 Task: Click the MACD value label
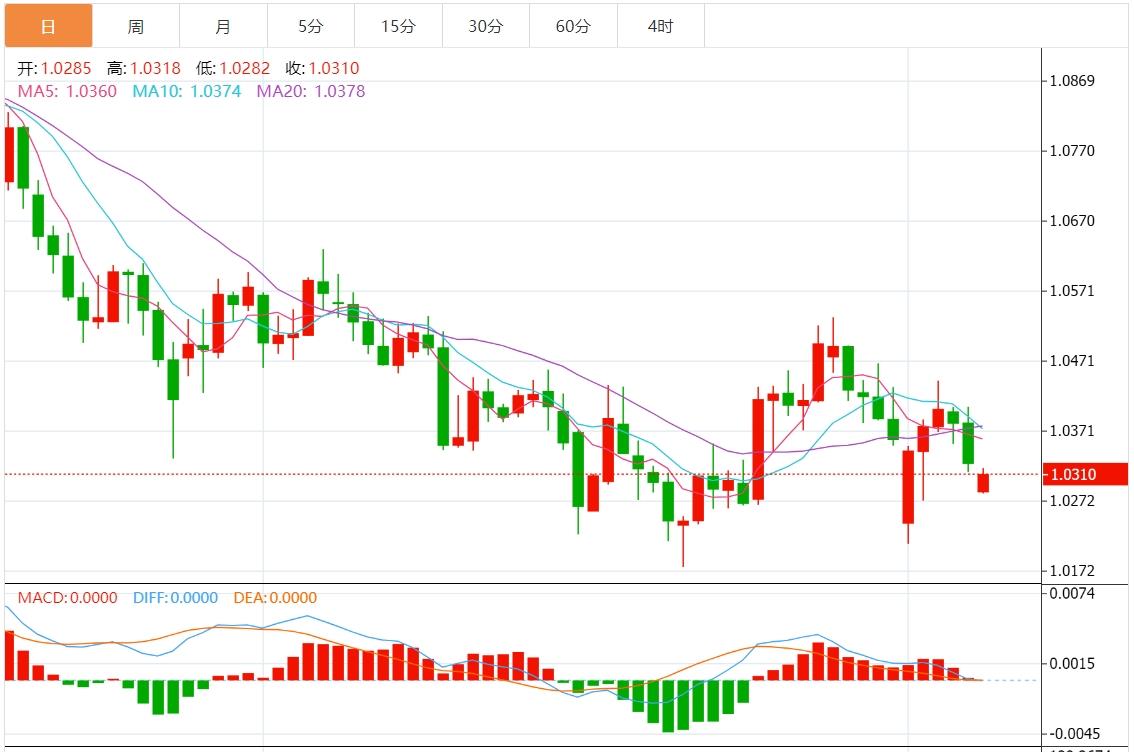tap(67, 598)
